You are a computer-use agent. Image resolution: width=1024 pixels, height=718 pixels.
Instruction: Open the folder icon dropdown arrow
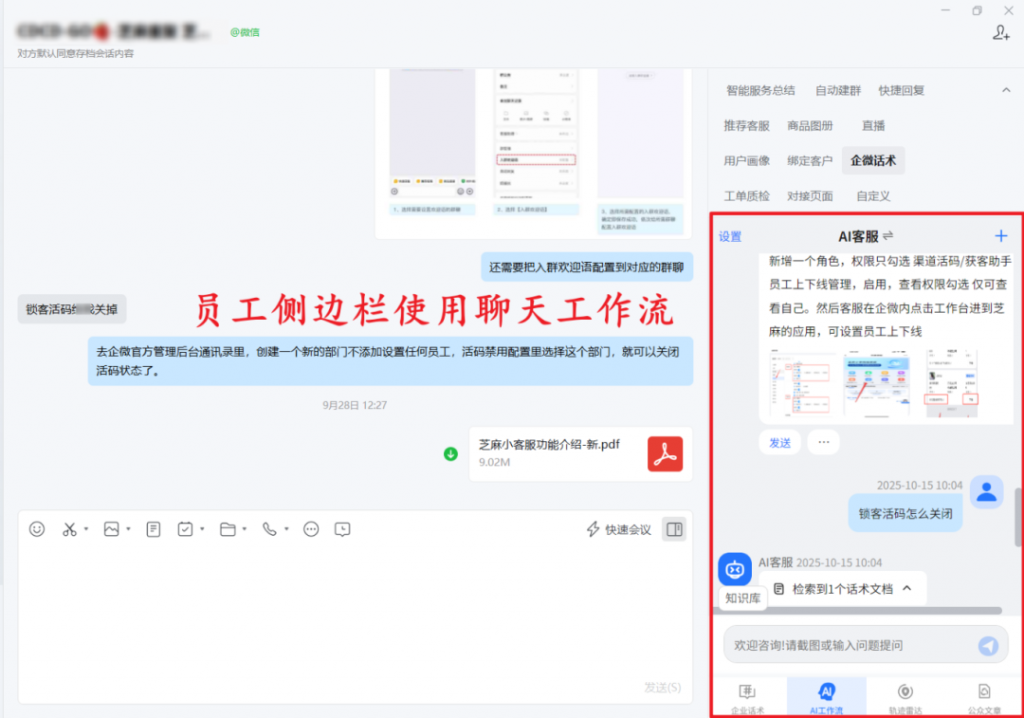coord(243,529)
